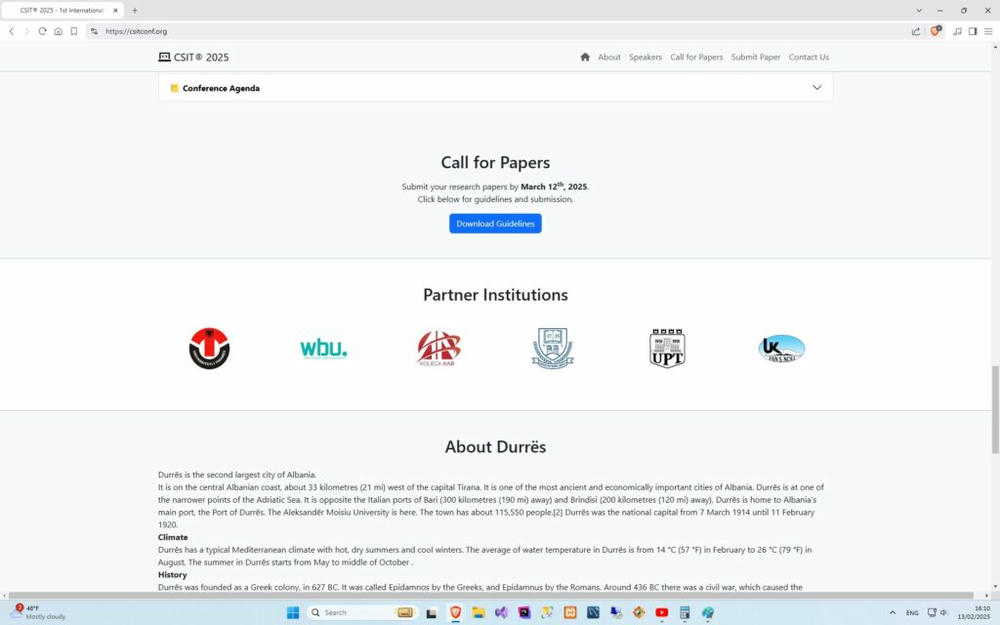This screenshot has width=1000, height=625.
Task: Click the share icon in address bar
Action: [916, 31]
